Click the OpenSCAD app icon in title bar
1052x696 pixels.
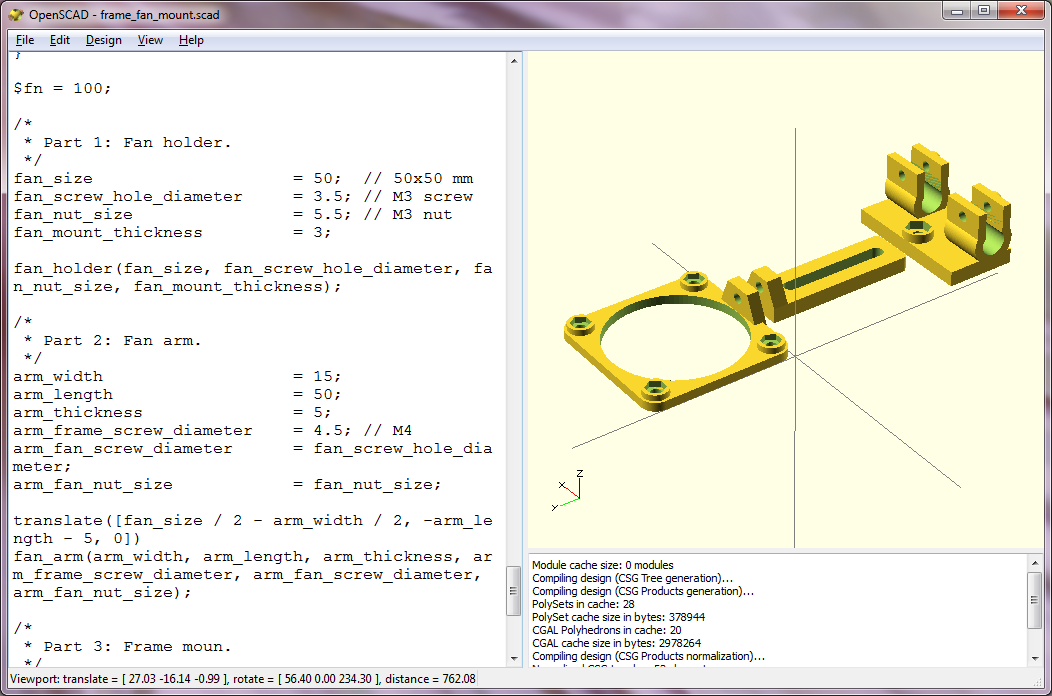[16, 14]
